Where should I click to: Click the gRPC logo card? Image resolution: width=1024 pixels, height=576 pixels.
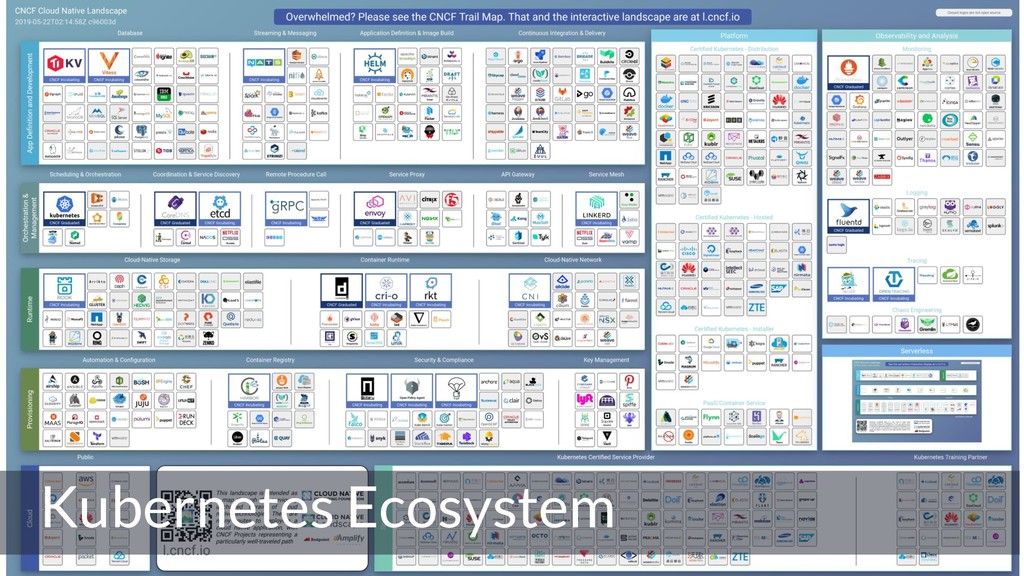286,209
